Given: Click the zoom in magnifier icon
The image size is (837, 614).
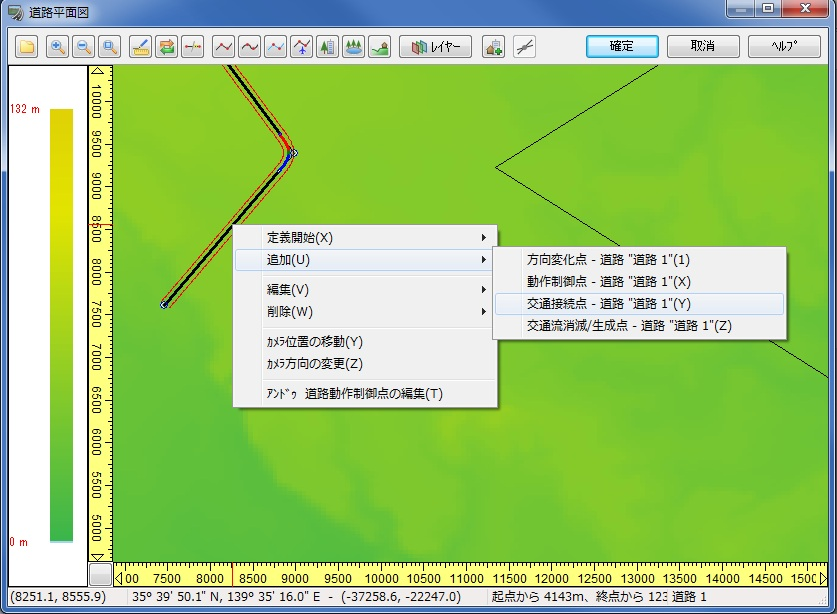Looking at the screenshot, I should coord(57,46).
